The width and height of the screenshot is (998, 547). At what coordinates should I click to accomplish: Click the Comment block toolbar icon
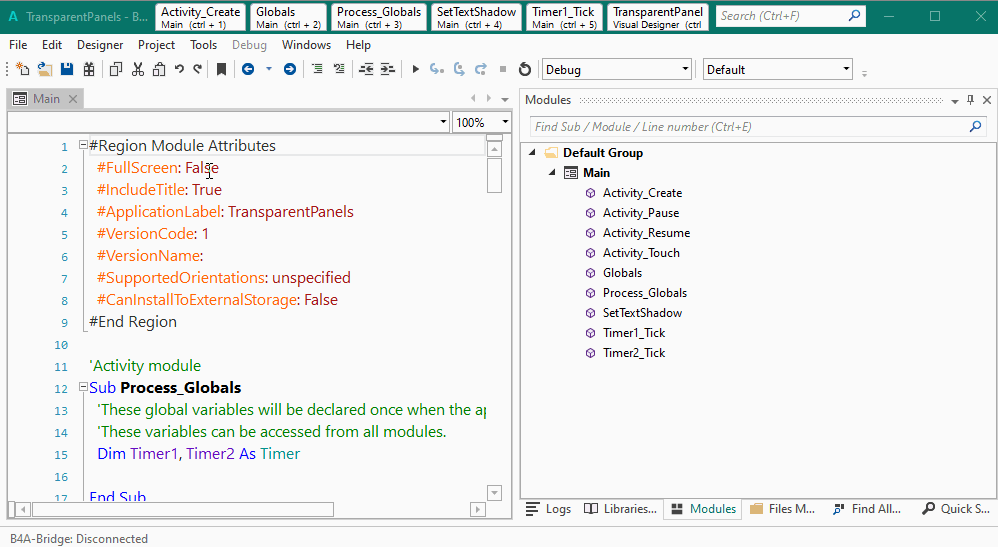[317, 69]
